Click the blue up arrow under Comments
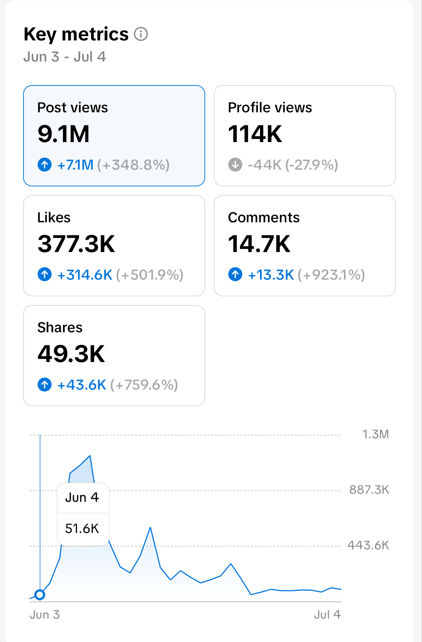Viewport: 422px width, 642px height. 235,274
